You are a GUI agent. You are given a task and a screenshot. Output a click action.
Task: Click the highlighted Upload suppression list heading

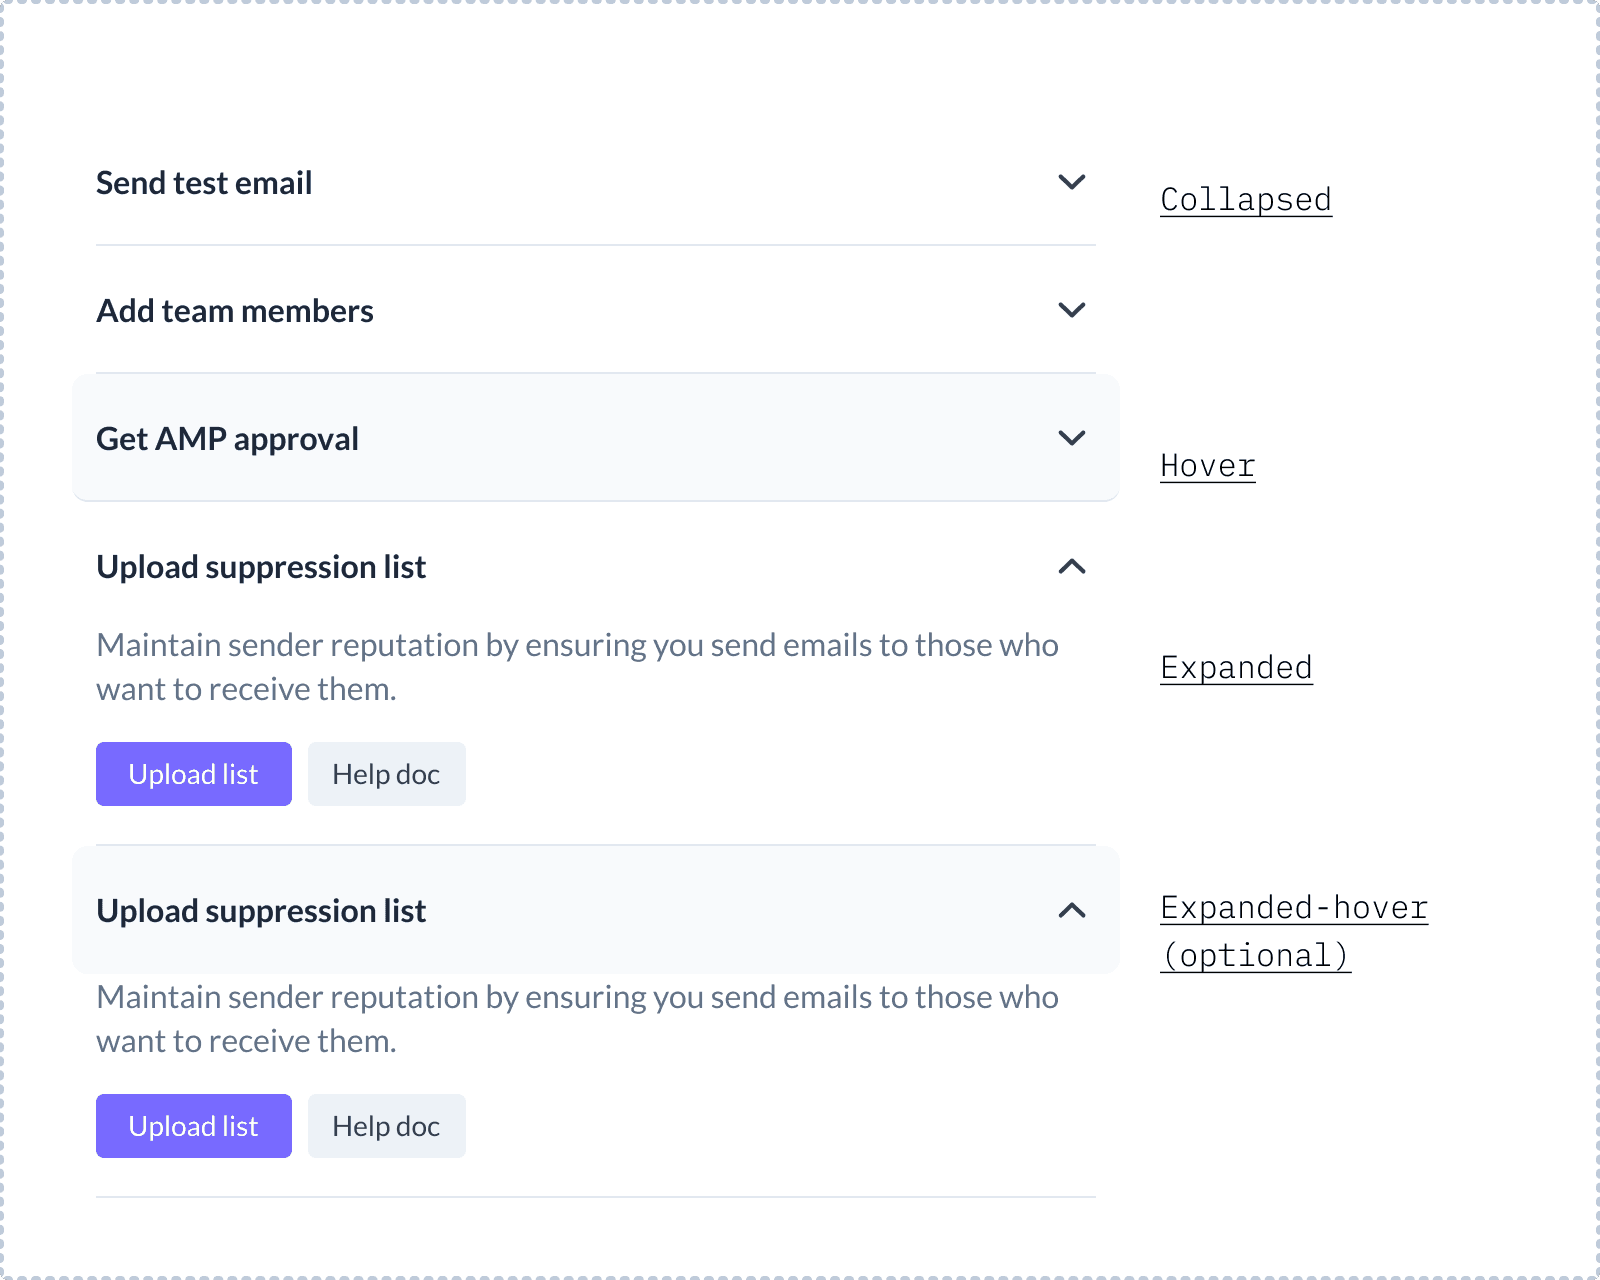(261, 911)
